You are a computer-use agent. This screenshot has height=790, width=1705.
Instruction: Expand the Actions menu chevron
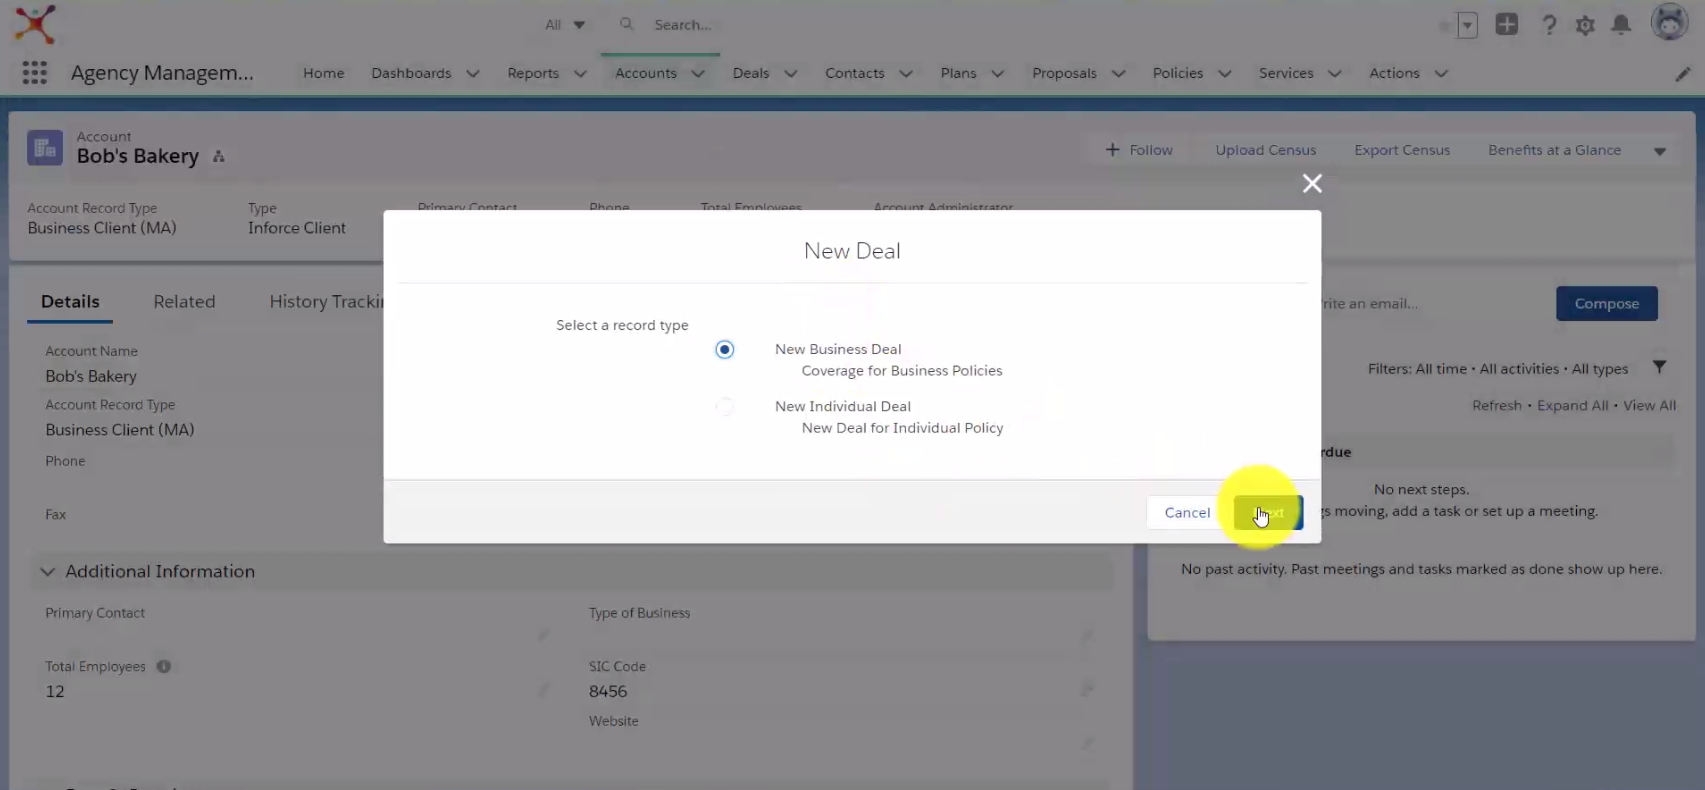click(x=1441, y=74)
